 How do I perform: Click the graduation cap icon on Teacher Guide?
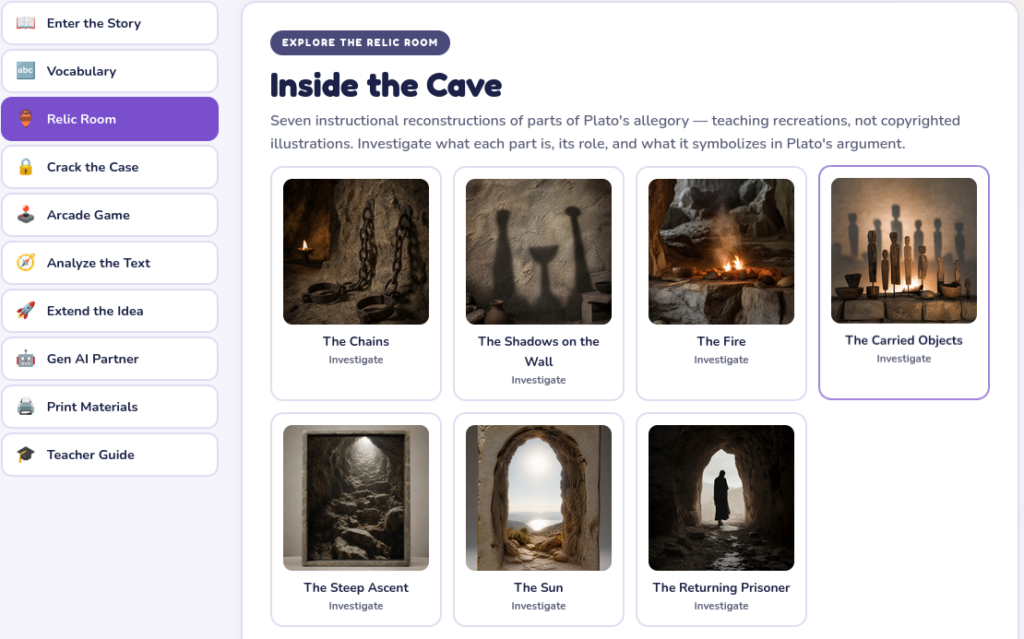[25, 454]
